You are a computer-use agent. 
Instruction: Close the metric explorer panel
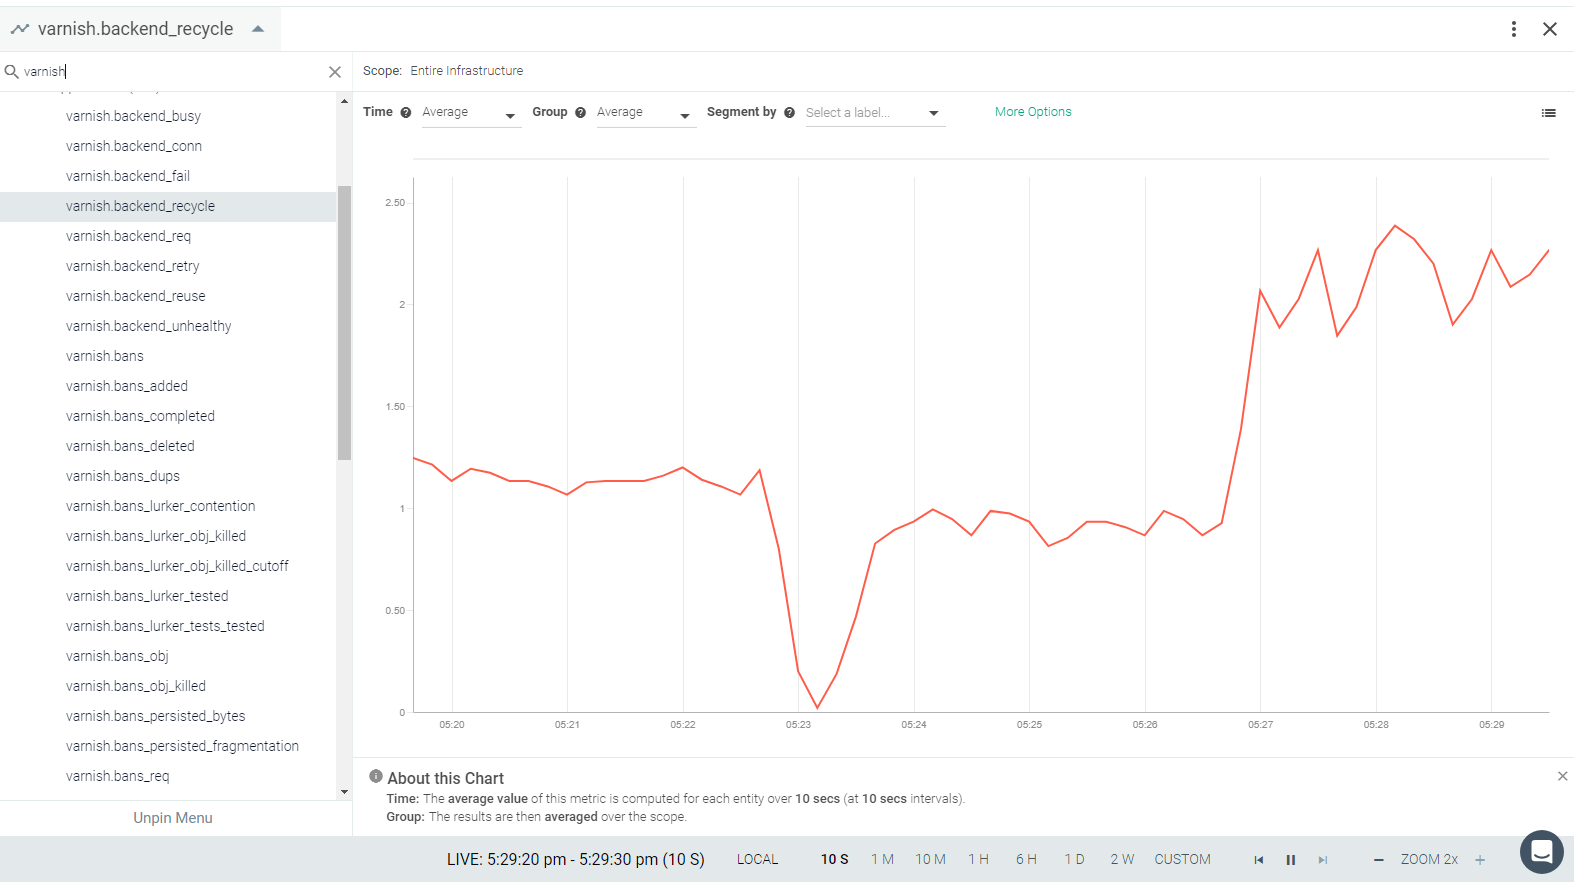pos(1550,29)
